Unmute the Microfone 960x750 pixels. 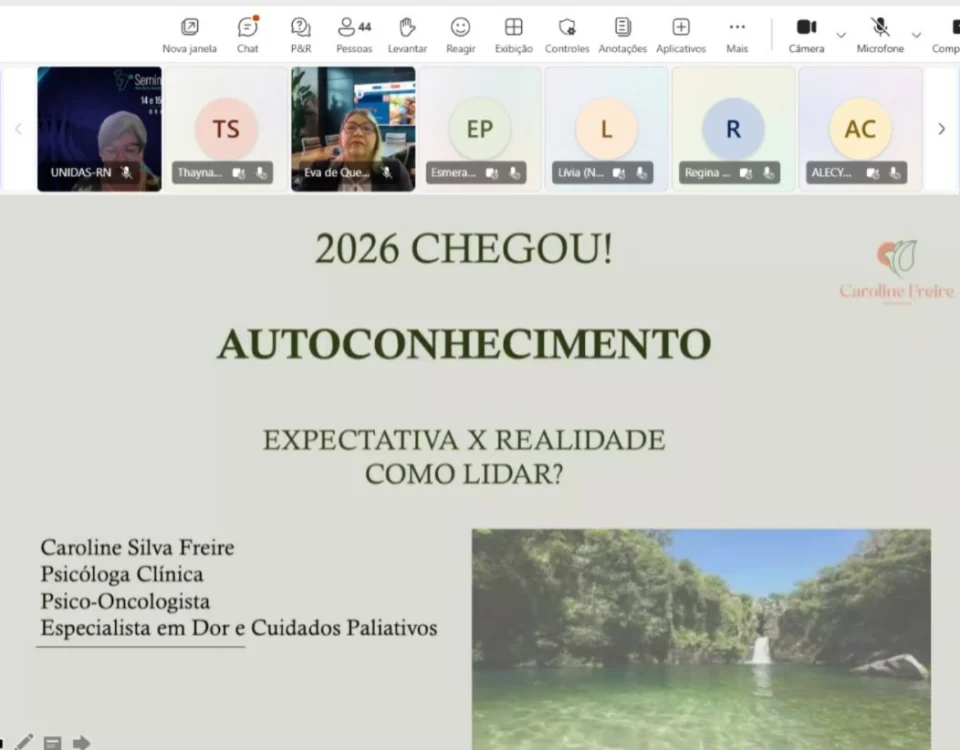click(880, 33)
